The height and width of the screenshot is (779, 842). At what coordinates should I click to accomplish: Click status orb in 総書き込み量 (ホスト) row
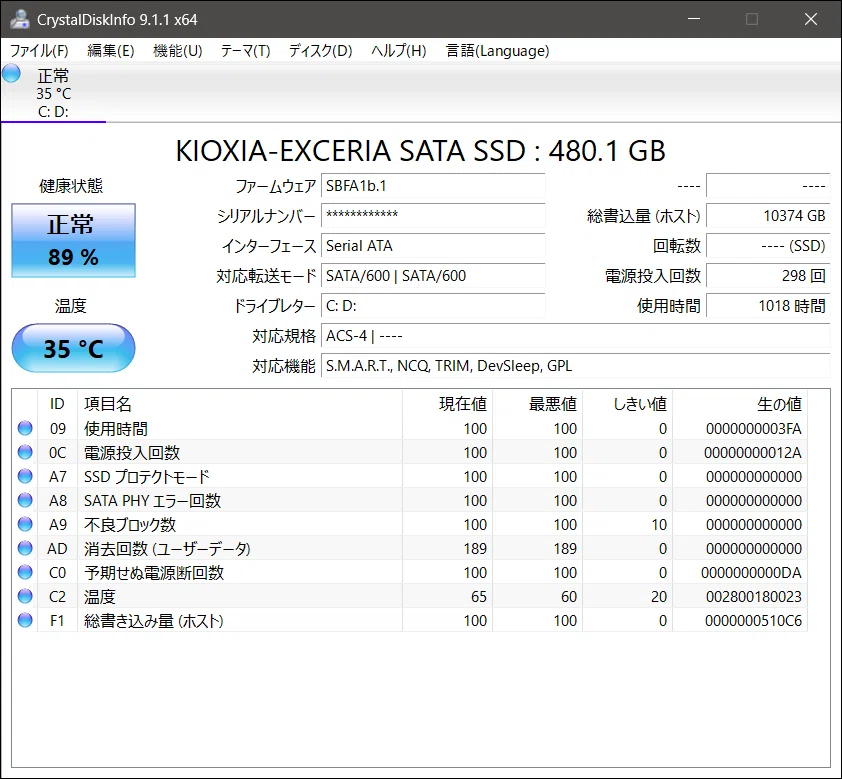tap(25, 620)
